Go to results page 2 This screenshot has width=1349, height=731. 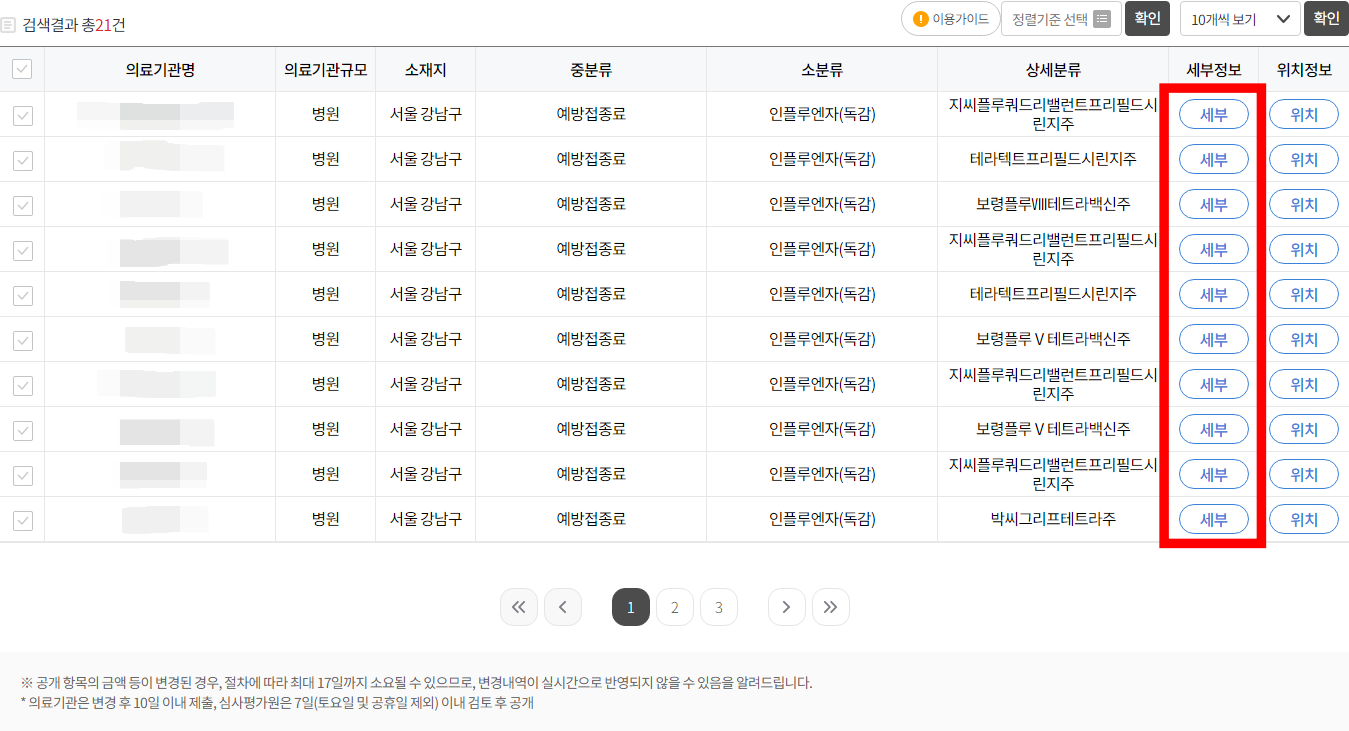click(x=674, y=607)
